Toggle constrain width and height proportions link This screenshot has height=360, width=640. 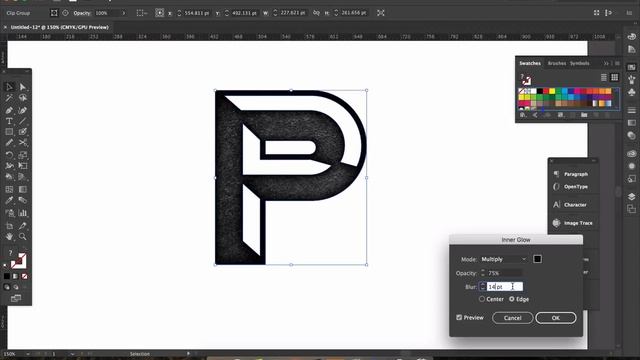click(x=316, y=13)
